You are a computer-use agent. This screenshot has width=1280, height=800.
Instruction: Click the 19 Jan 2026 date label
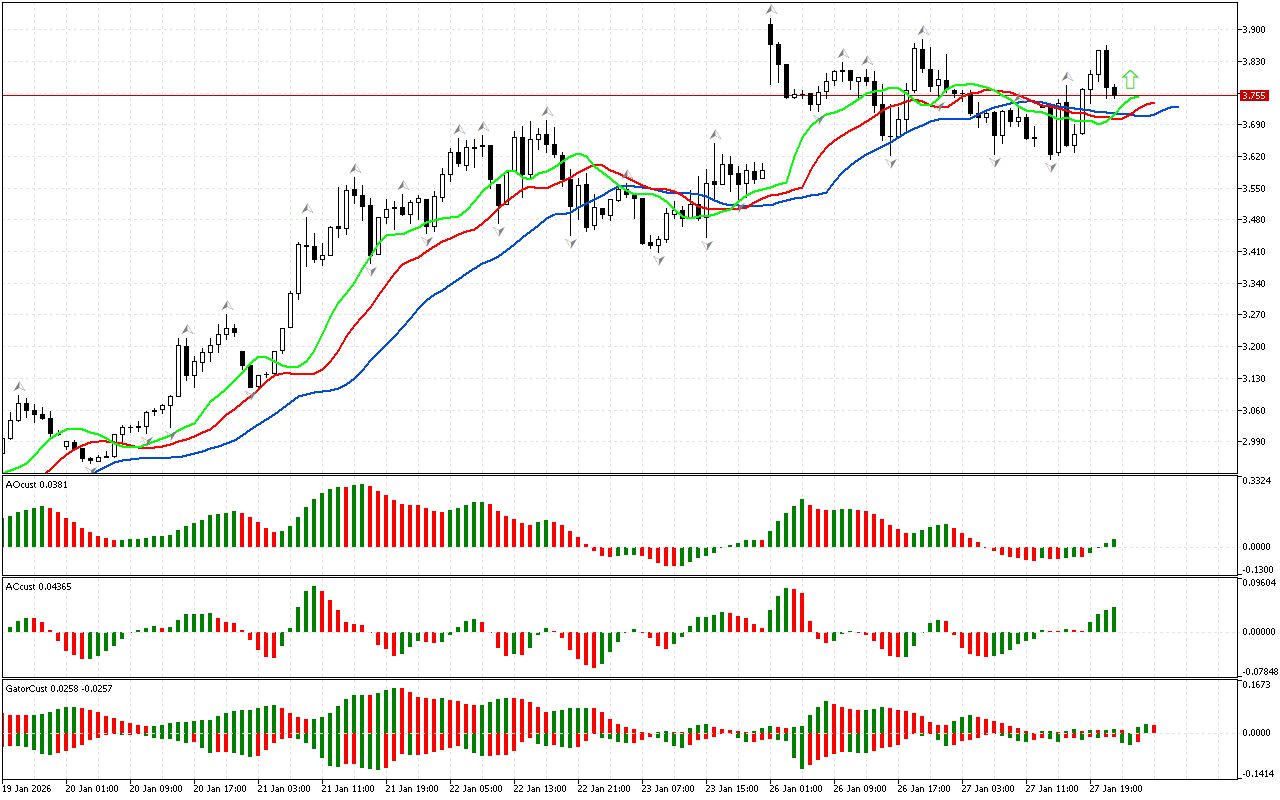26,789
